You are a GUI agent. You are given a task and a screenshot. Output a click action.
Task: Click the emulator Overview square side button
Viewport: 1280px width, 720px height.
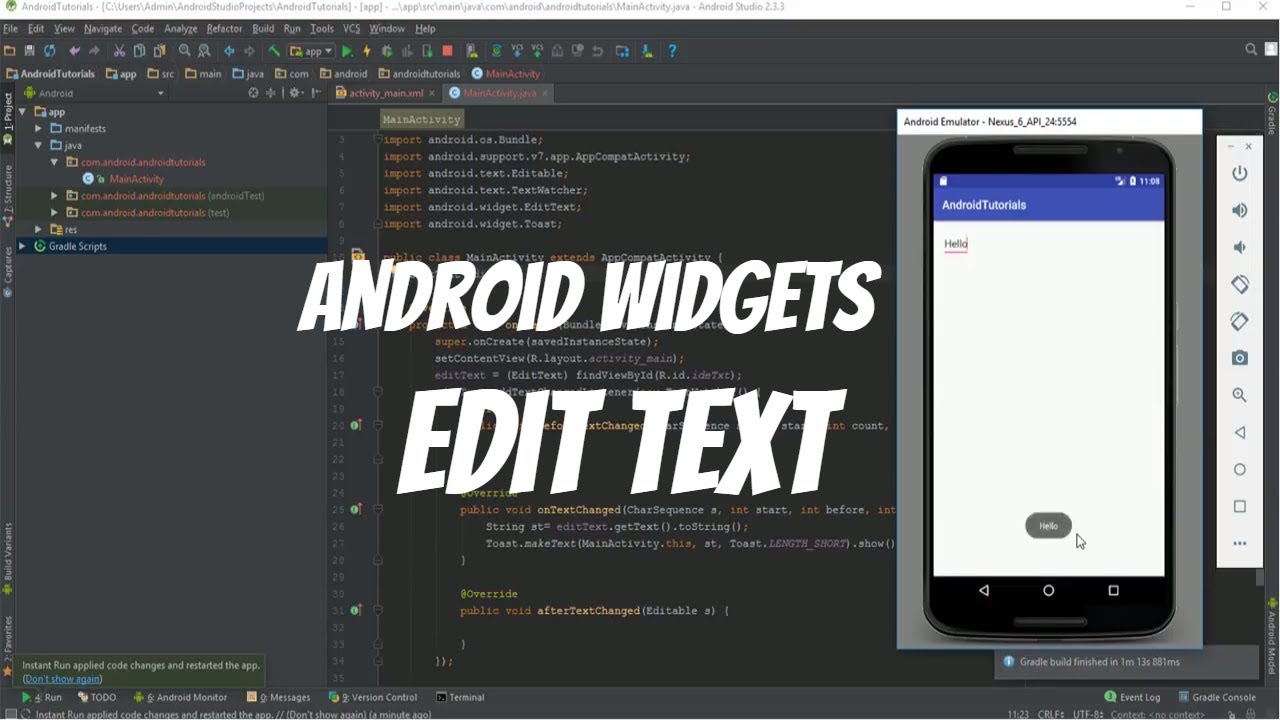[x=1240, y=507]
